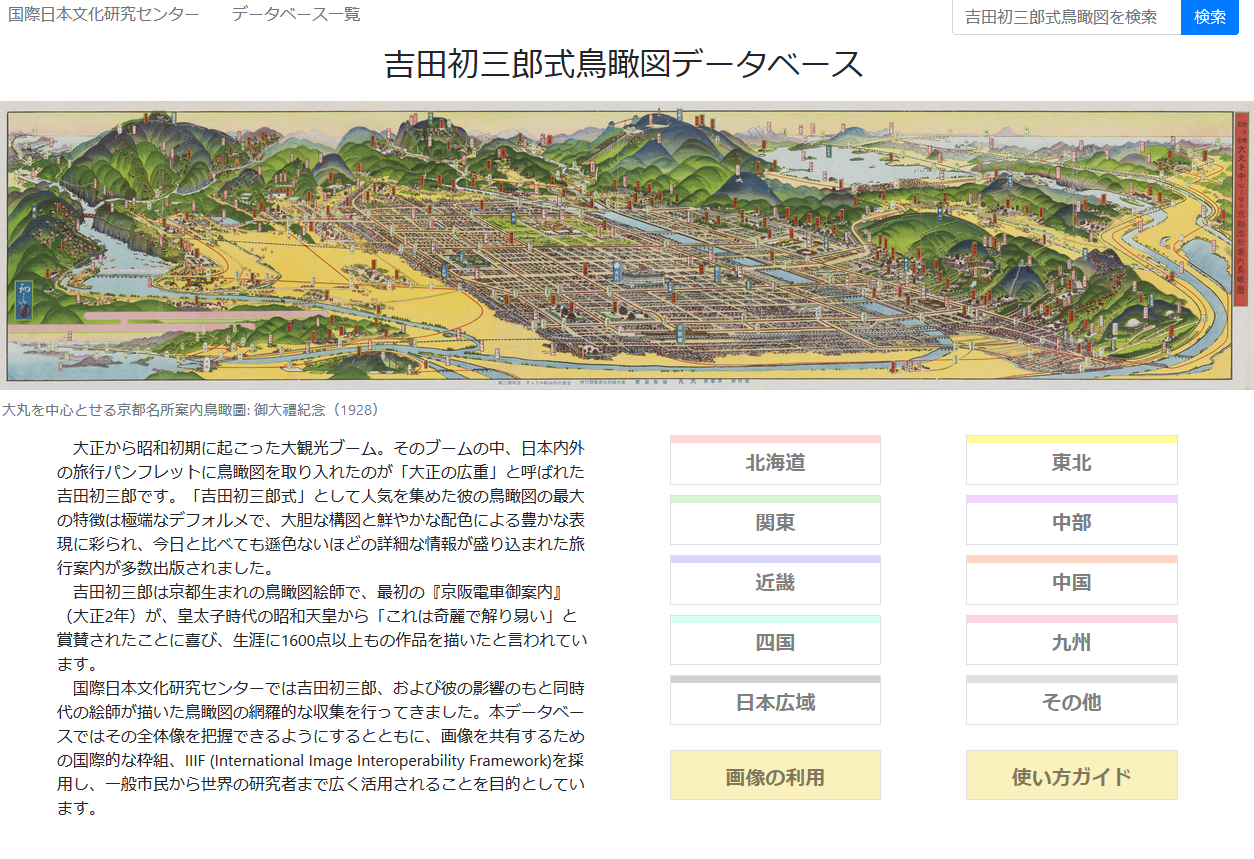This screenshot has width=1254, height=859.
Task: Click the 検索 search button
Action: (1209, 17)
